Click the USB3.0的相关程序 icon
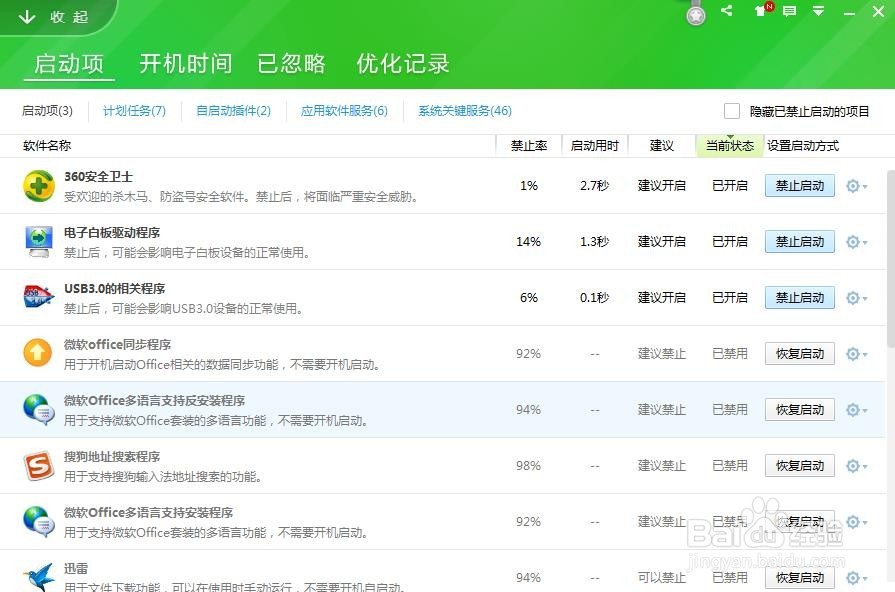Image resolution: width=895 pixels, height=592 pixels. pyautogui.click(x=38, y=297)
